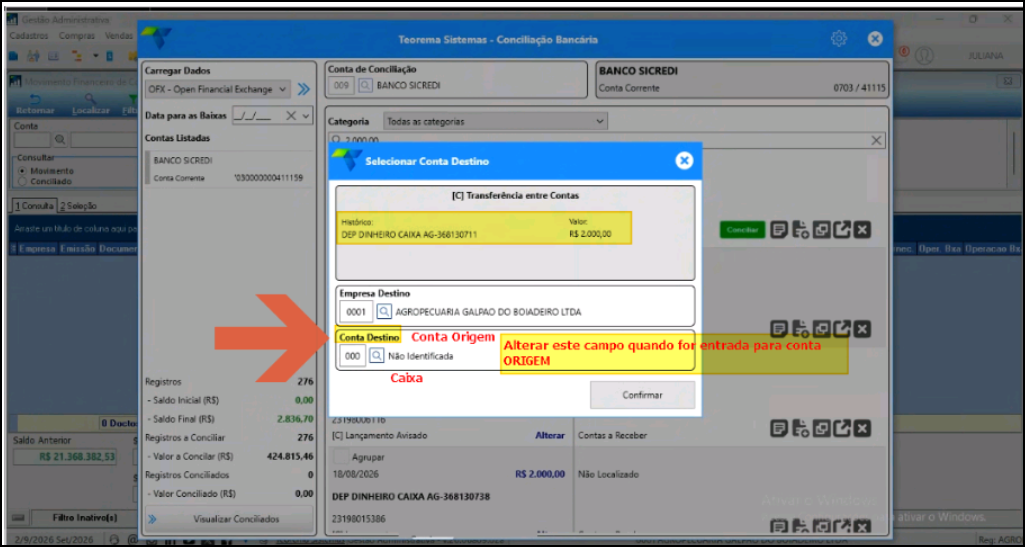
Task: Clear the Data para as Baixas date
Action: [x=292, y=115]
